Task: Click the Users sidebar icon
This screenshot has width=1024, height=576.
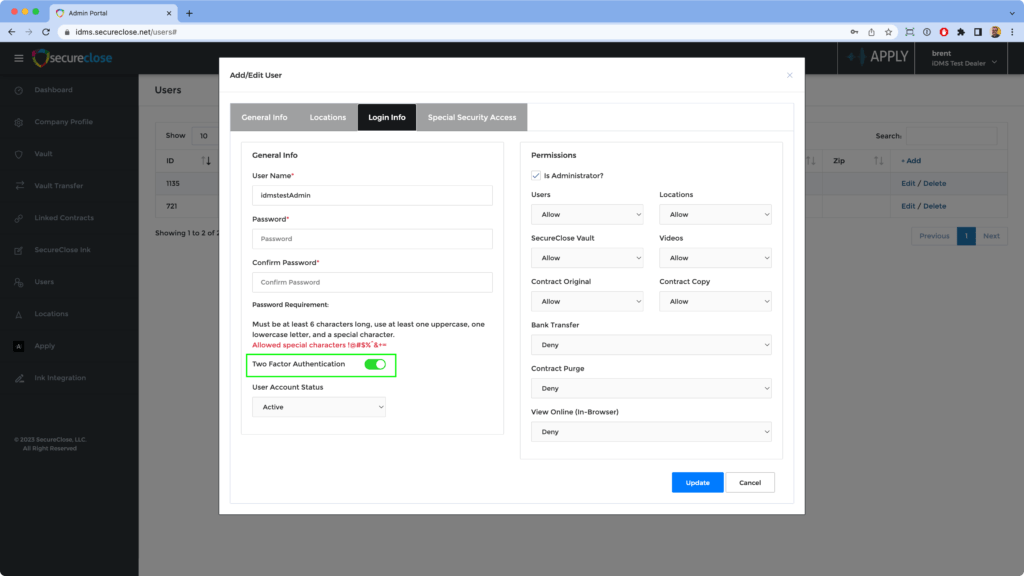Action: click(19, 282)
